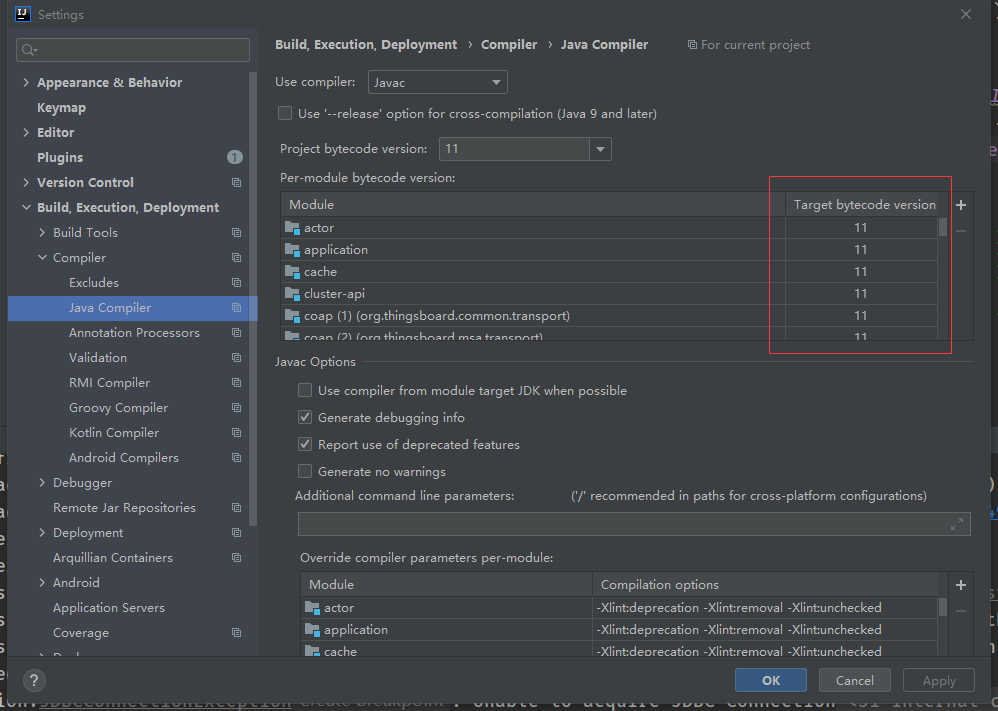Click the project-level icon beside Build Tools
This screenshot has height=711, width=998.
click(236, 233)
